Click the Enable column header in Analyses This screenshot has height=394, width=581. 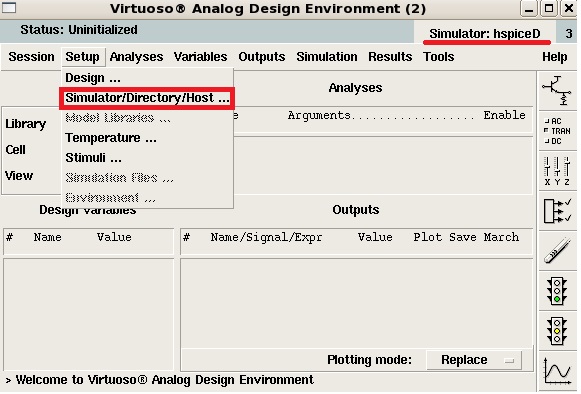point(504,115)
